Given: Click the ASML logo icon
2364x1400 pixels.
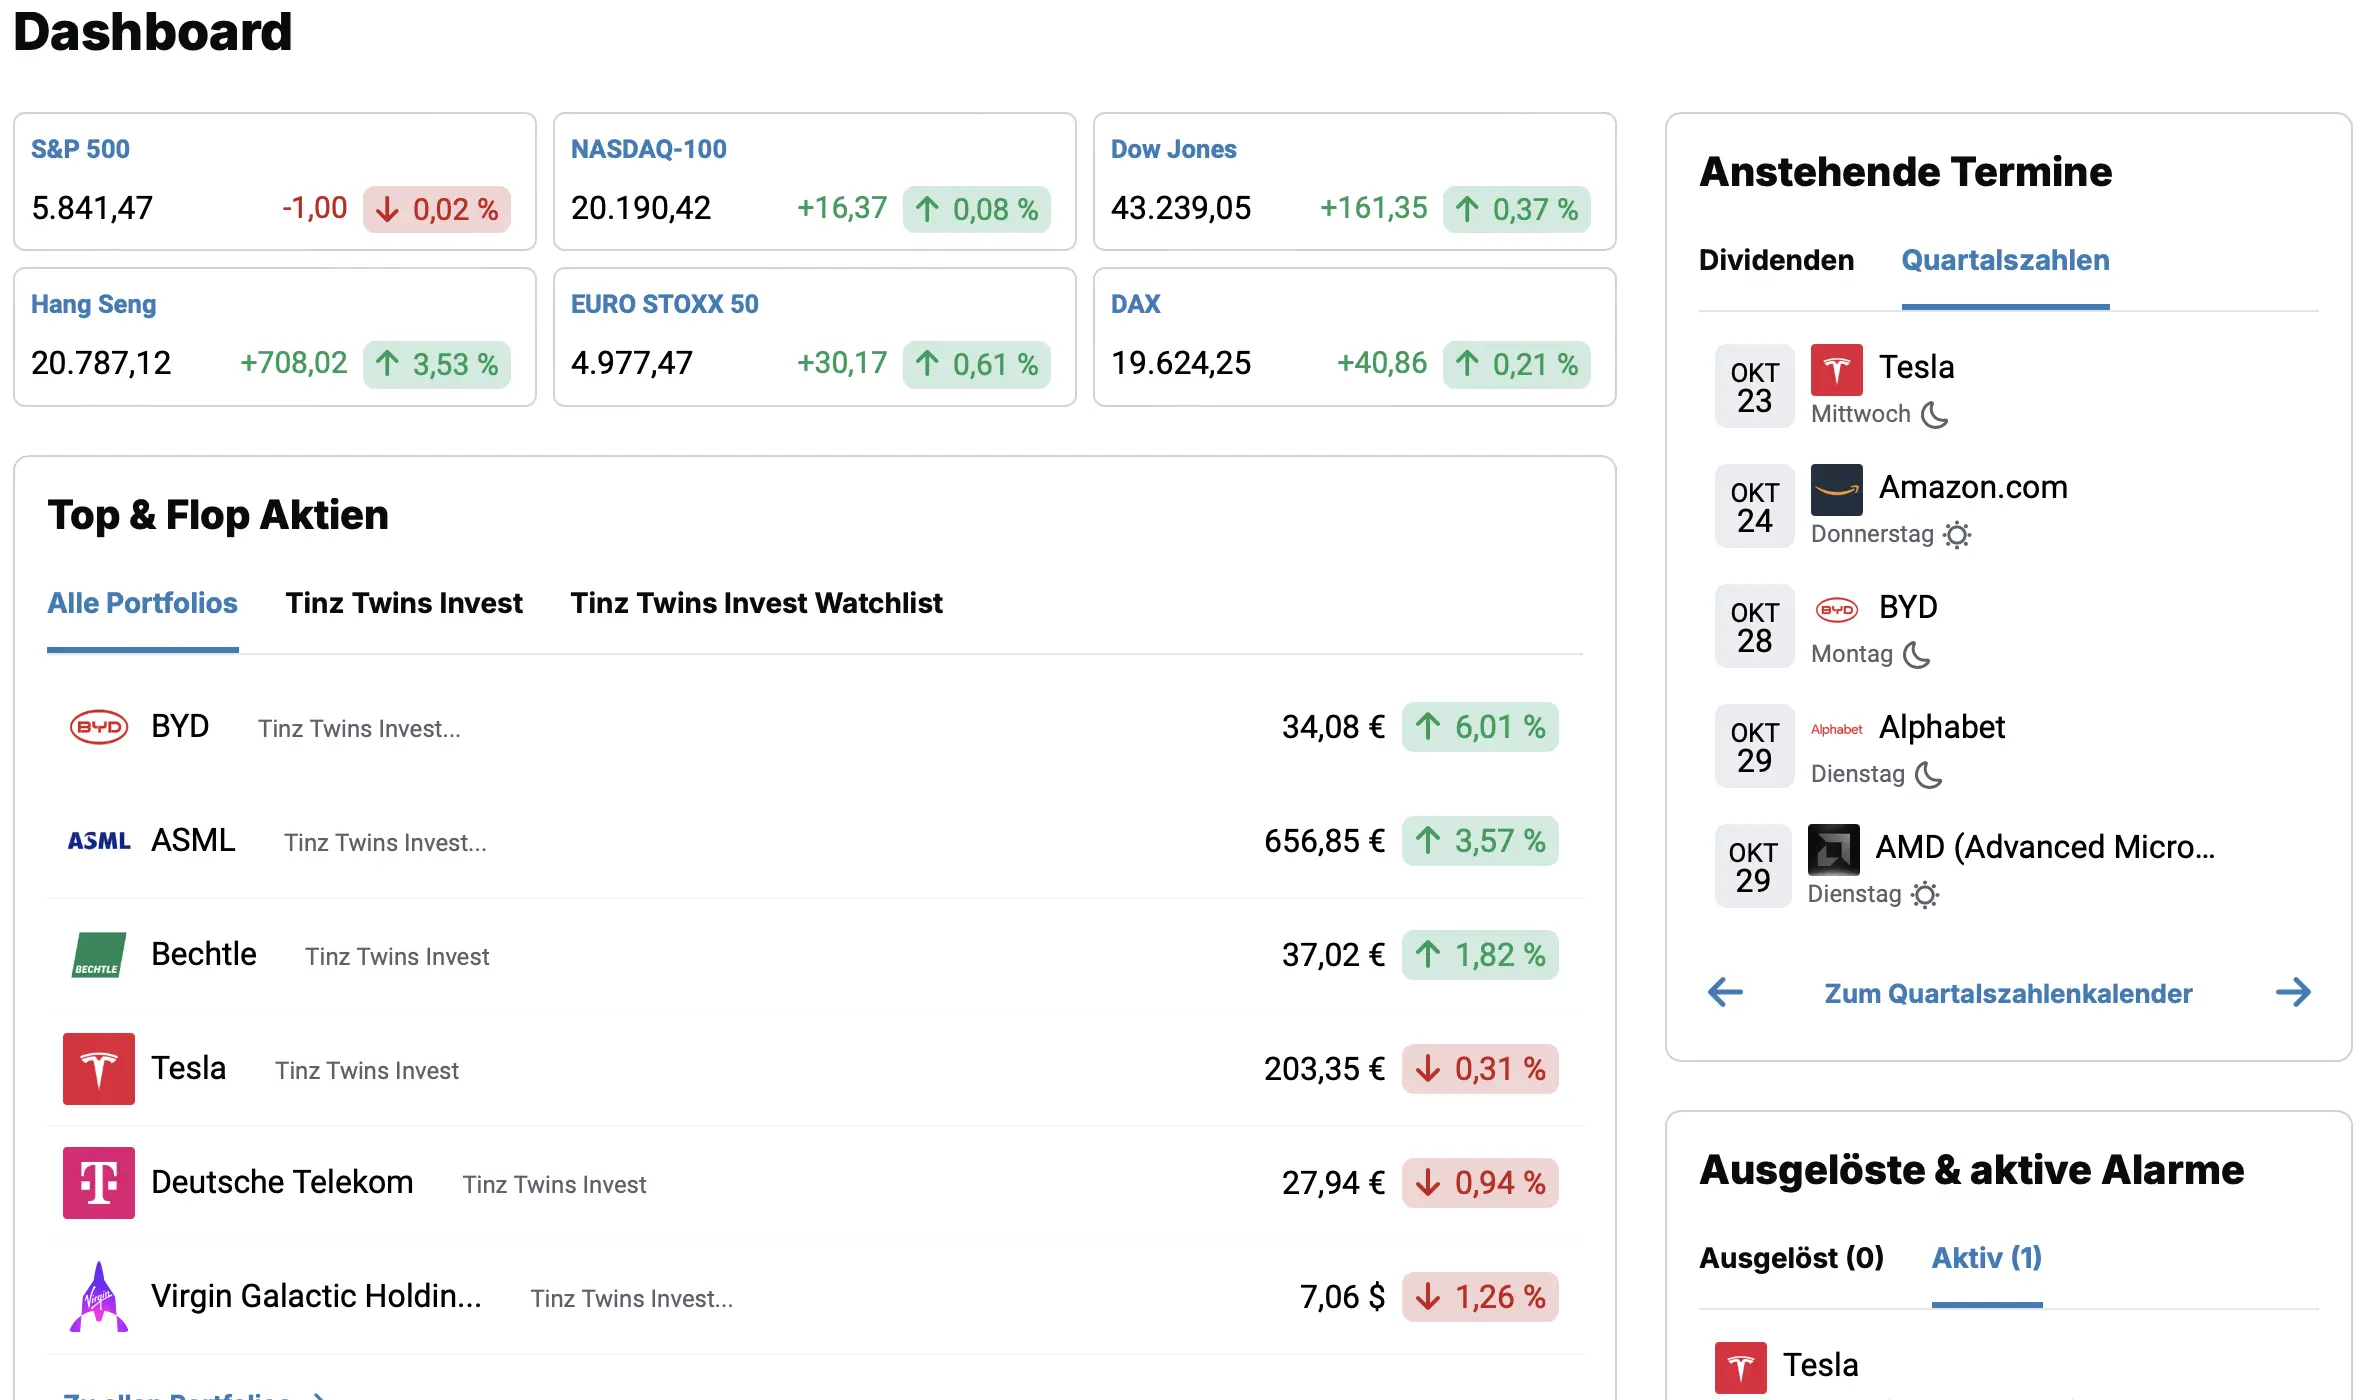Looking at the screenshot, I should [99, 841].
